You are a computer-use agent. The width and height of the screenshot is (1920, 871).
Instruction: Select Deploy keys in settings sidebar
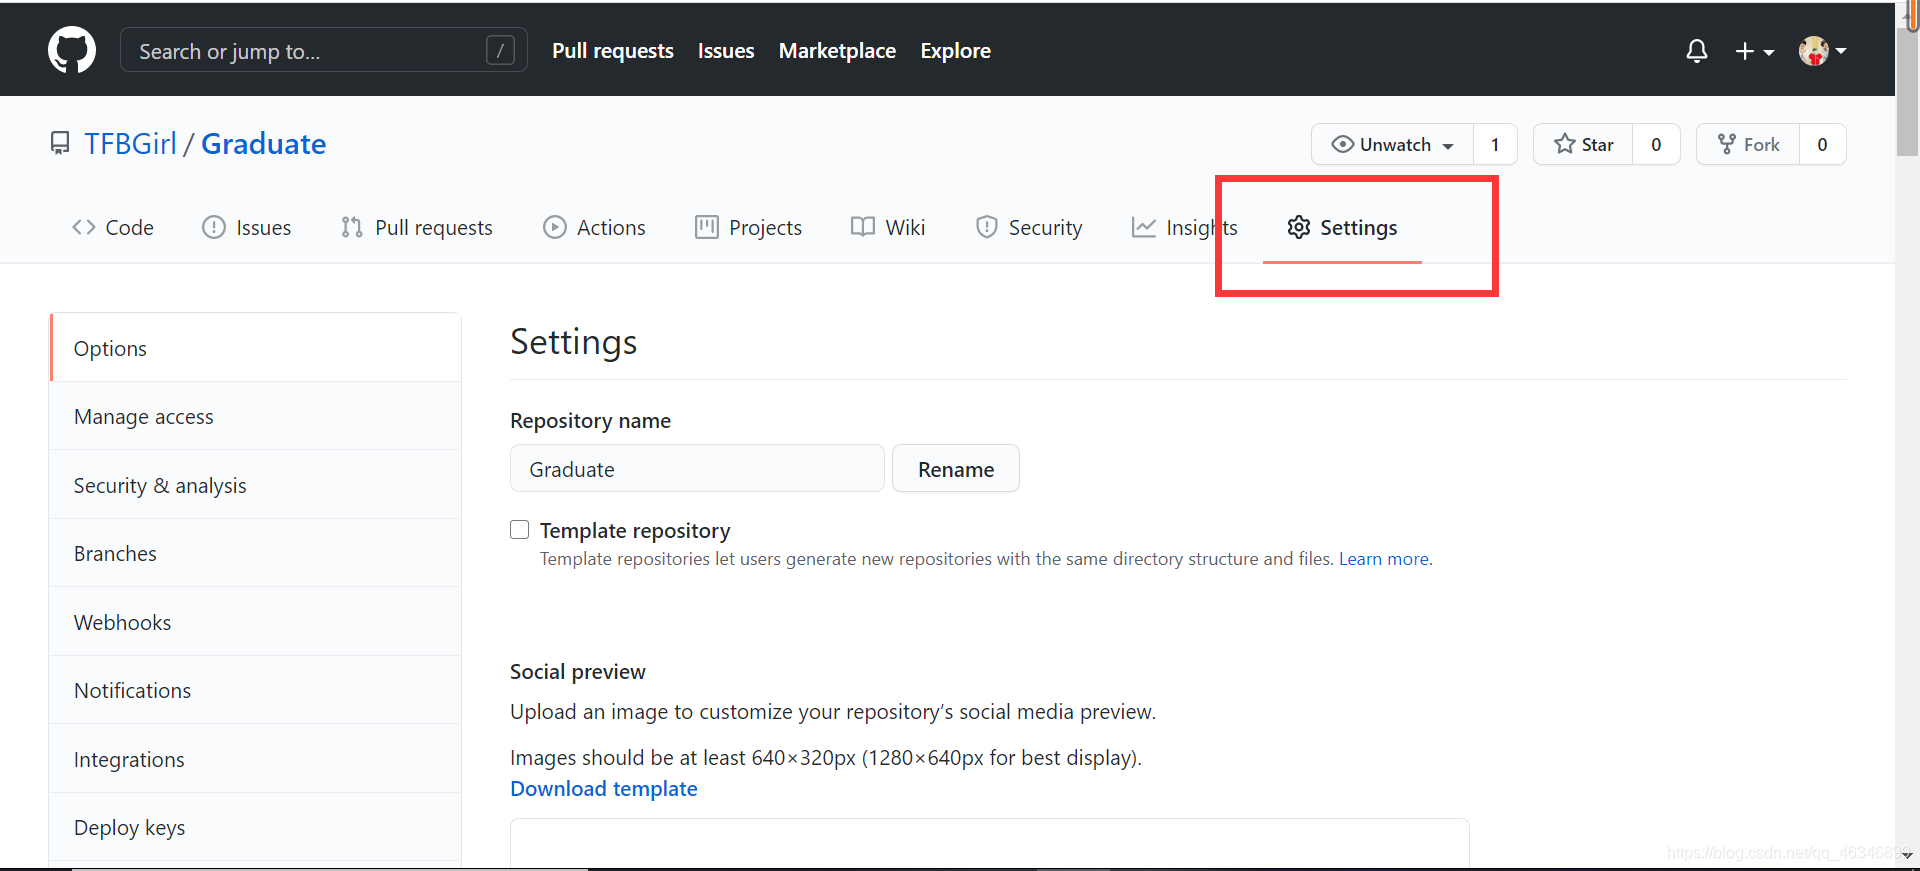[255, 827]
